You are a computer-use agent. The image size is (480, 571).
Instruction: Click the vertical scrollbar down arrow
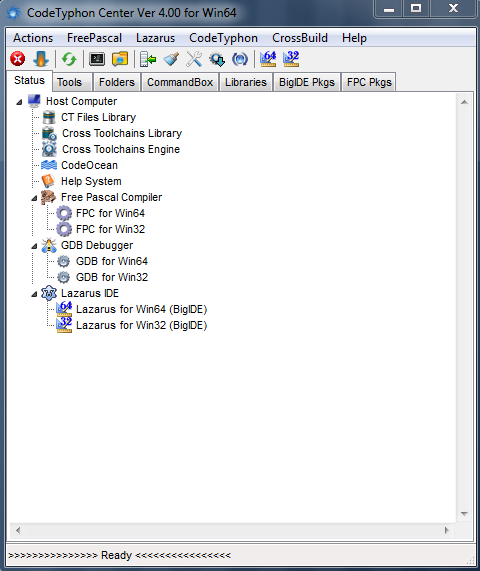click(x=464, y=513)
